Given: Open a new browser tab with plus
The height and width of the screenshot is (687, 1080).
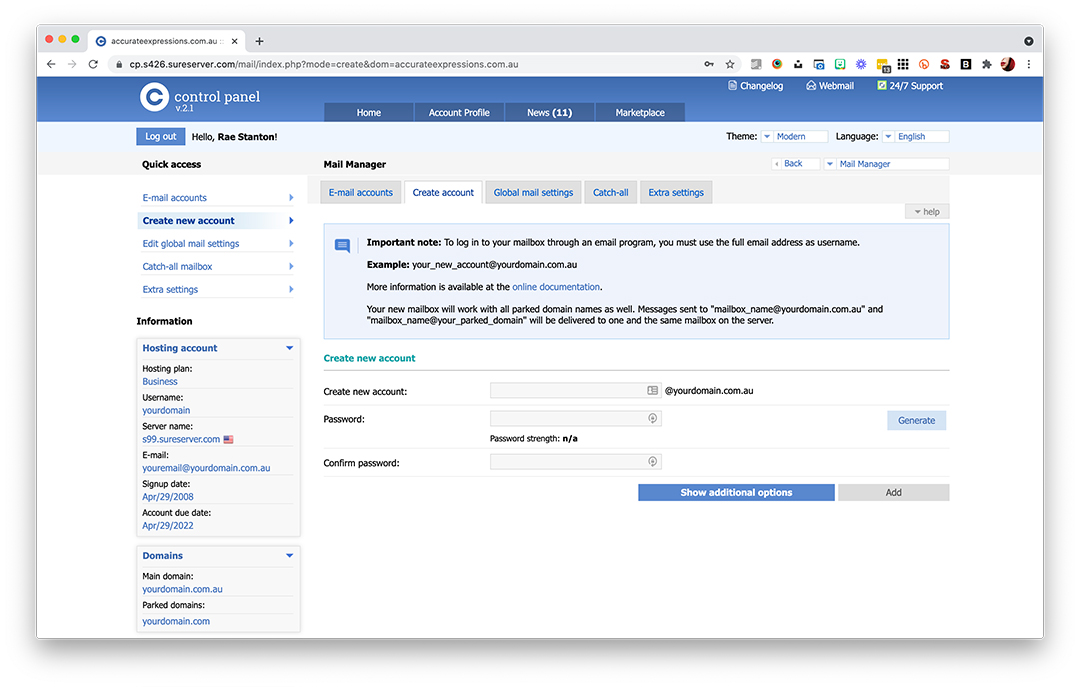Looking at the screenshot, I should click(x=260, y=41).
